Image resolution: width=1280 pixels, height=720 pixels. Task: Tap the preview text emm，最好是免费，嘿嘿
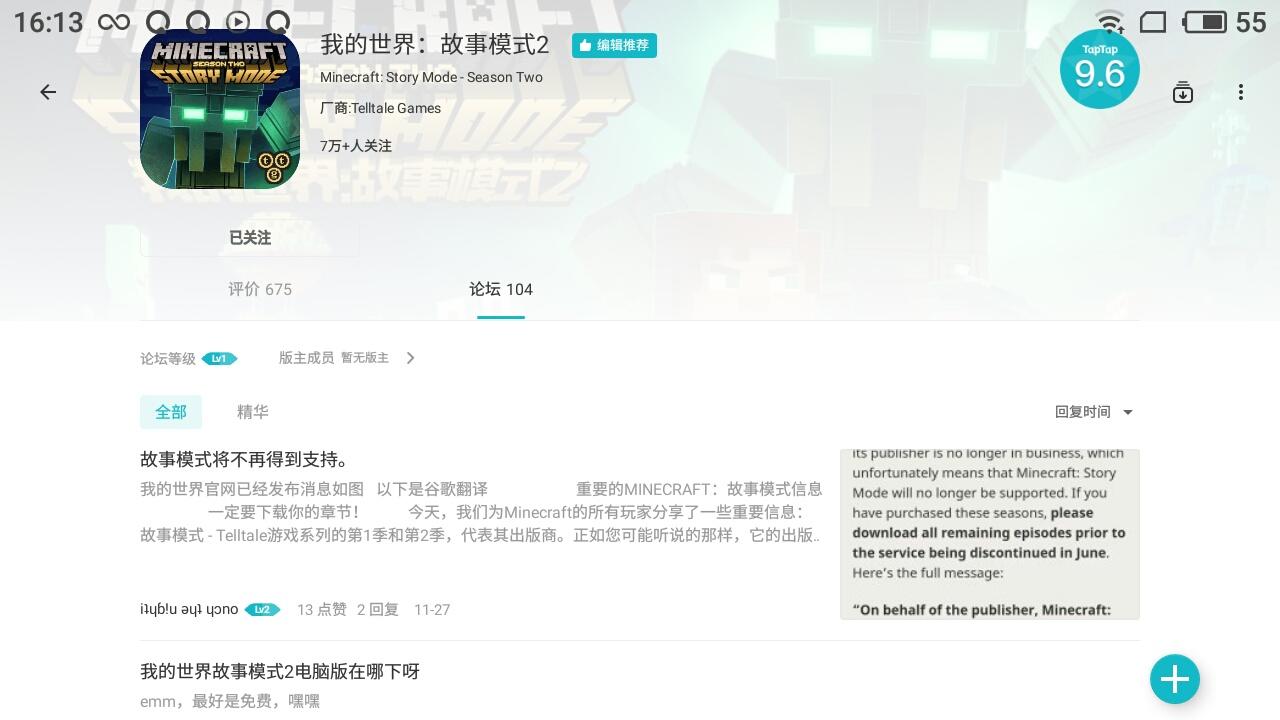tap(230, 702)
